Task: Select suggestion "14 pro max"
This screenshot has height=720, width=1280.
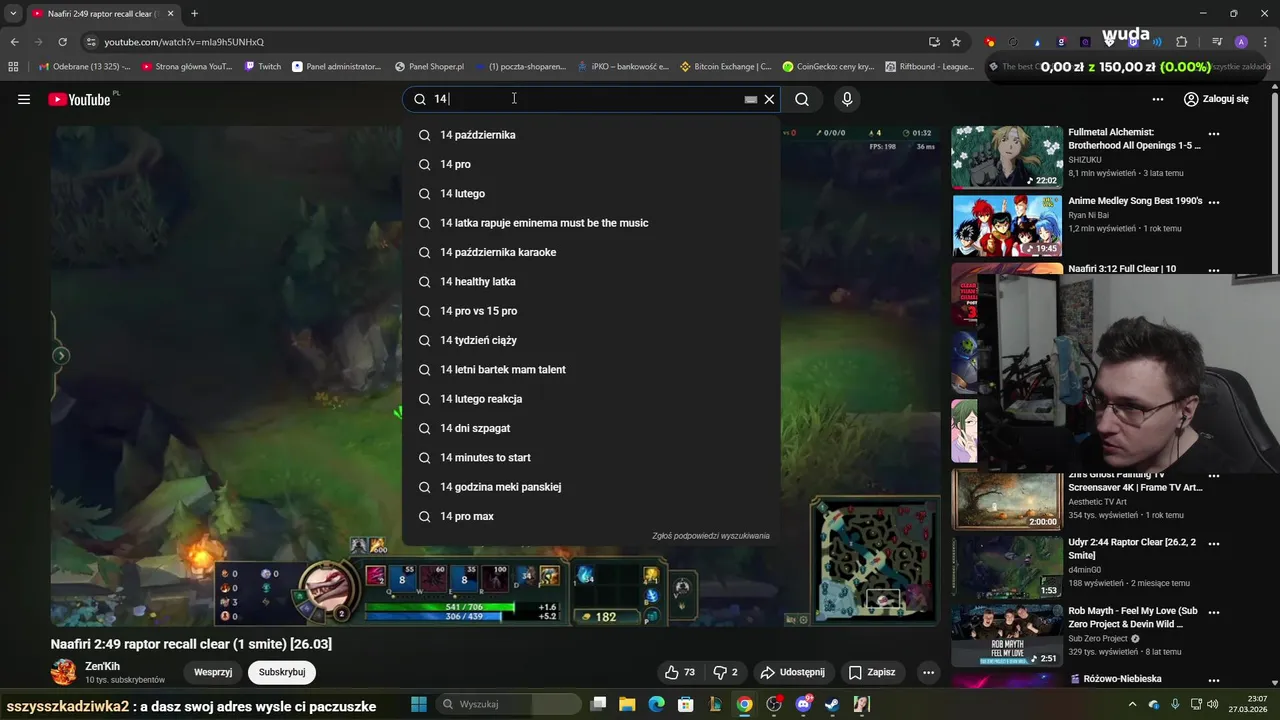Action: click(x=591, y=516)
